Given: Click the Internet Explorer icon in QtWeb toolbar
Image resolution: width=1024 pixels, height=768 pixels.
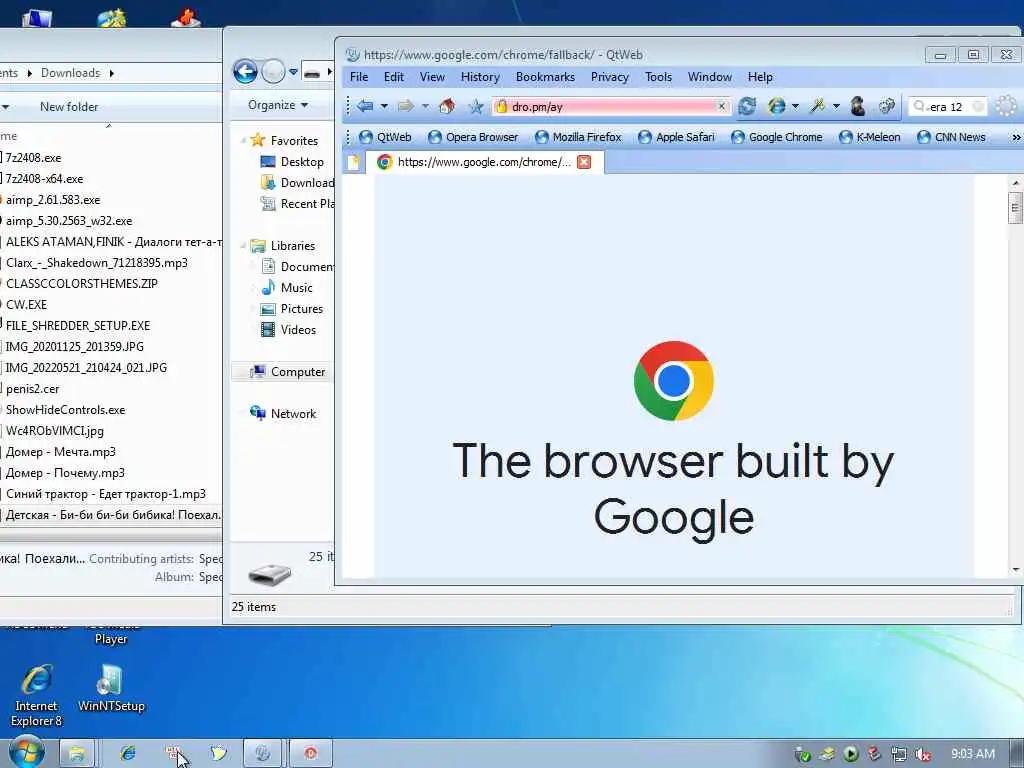Looking at the screenshot, I should [x=776, y=106].
